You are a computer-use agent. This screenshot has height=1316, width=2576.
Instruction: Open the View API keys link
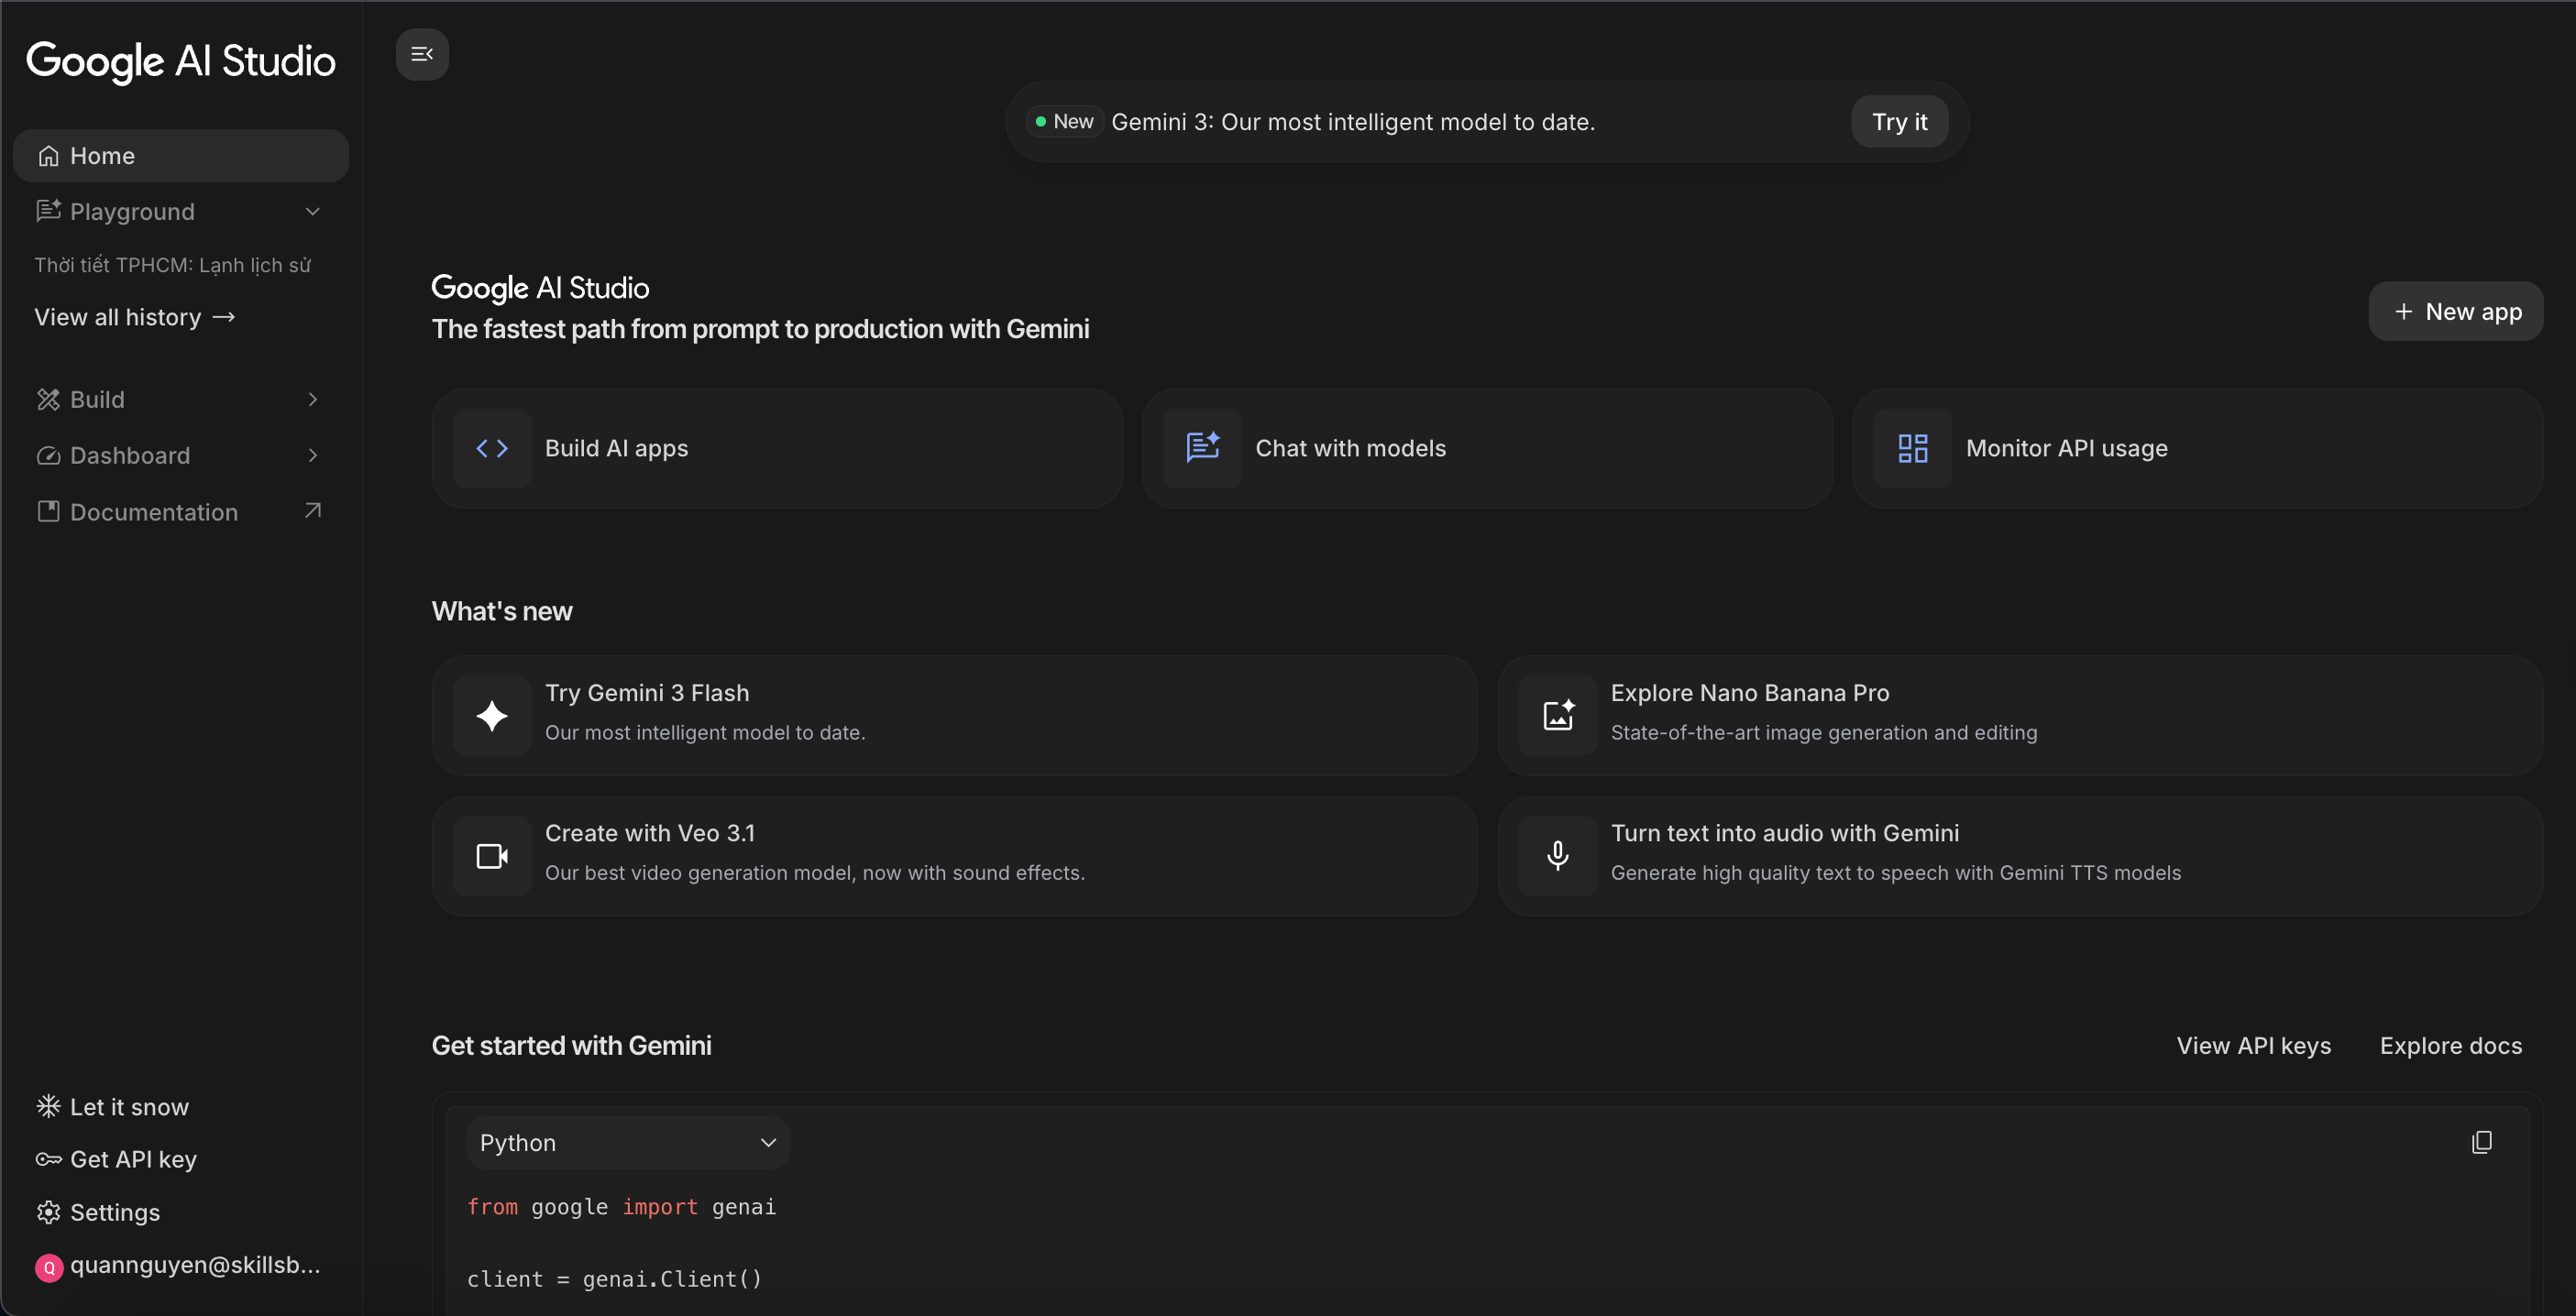2253,1046
